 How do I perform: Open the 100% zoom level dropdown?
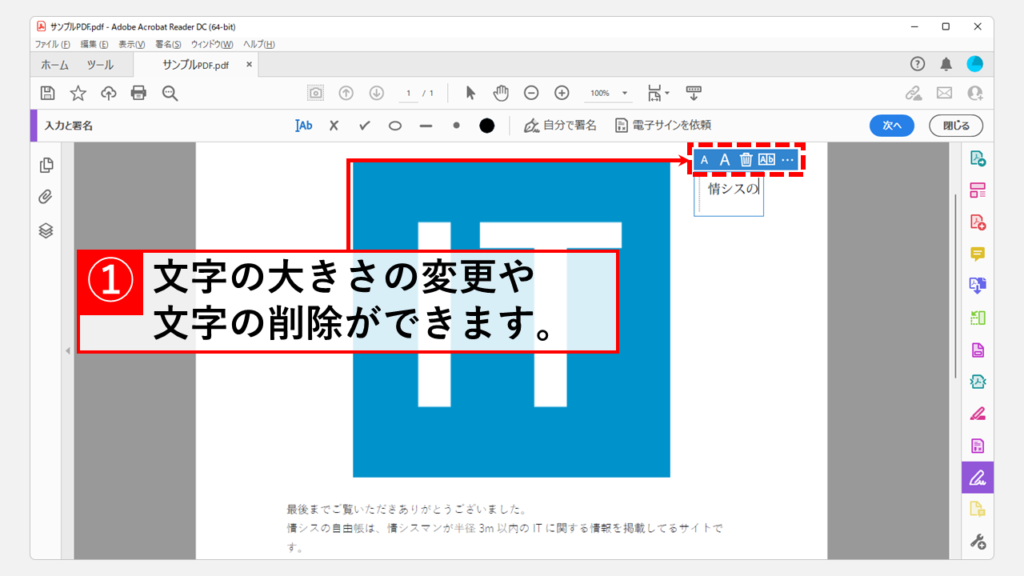point(608,93)
